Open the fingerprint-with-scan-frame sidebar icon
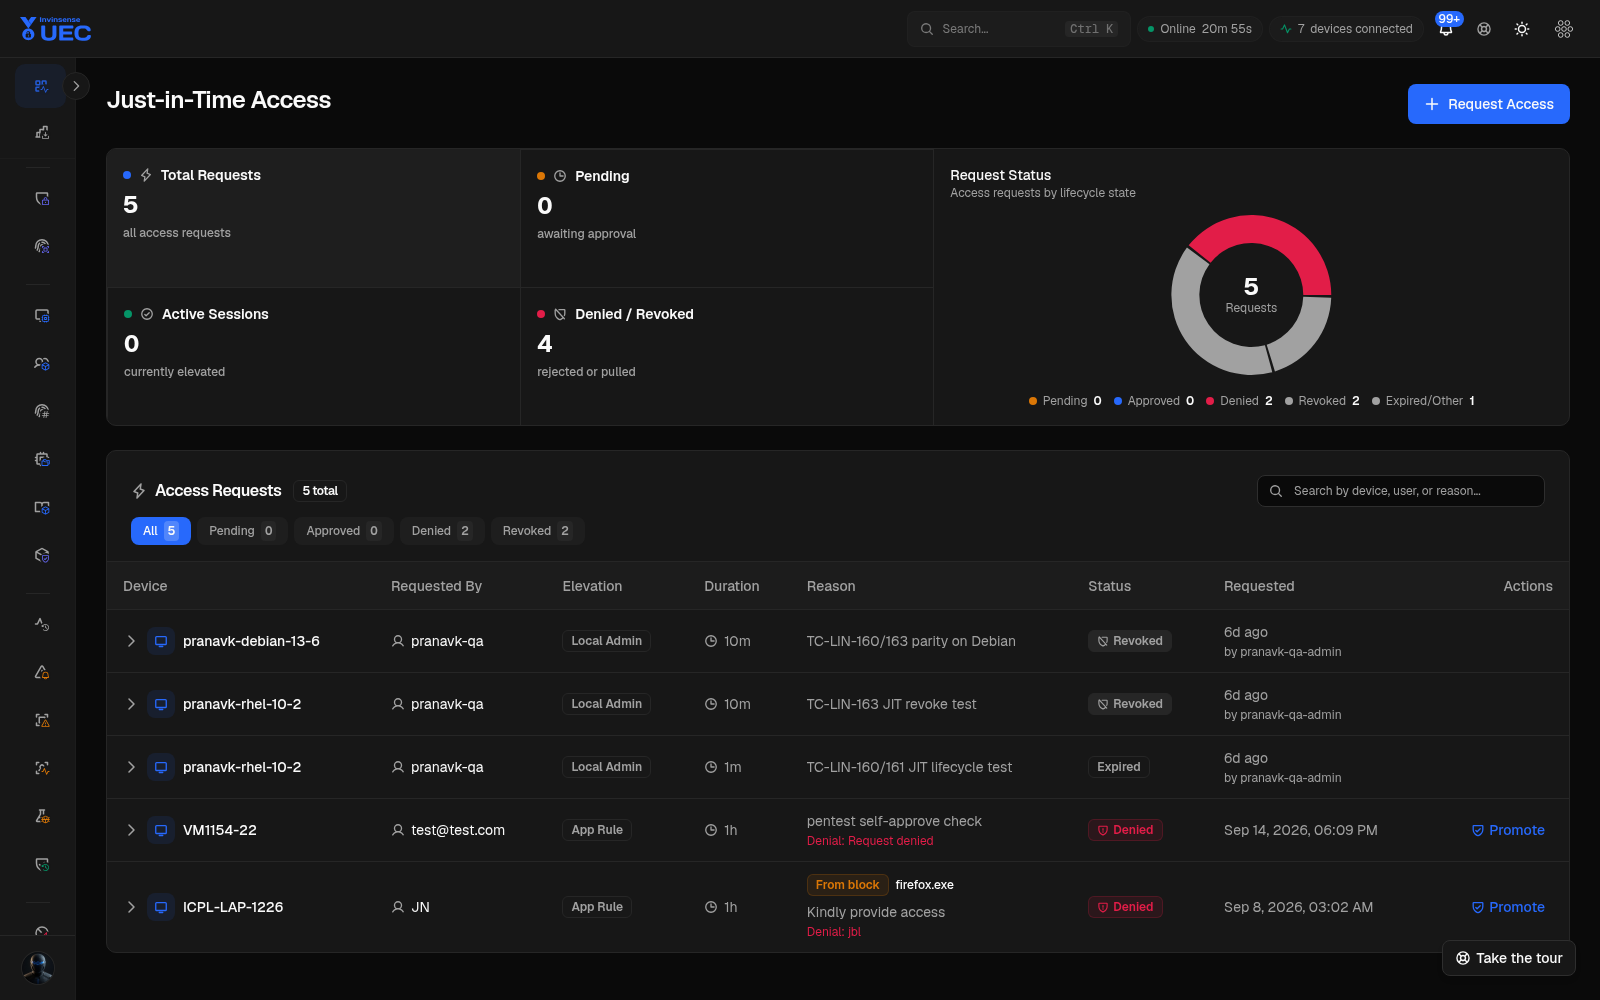 [41, 246]
